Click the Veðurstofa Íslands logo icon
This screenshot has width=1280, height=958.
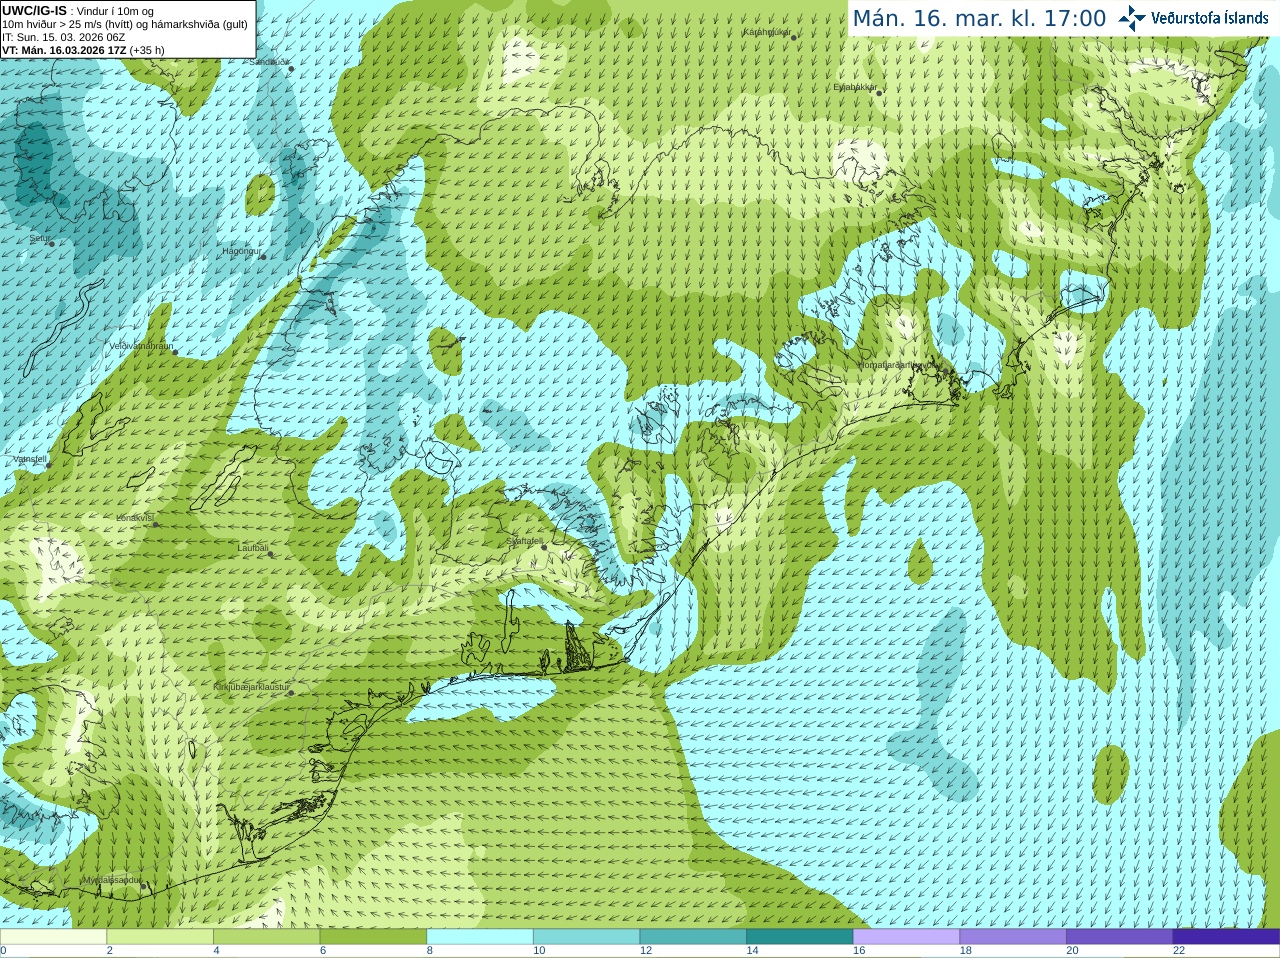(1131, 18)
